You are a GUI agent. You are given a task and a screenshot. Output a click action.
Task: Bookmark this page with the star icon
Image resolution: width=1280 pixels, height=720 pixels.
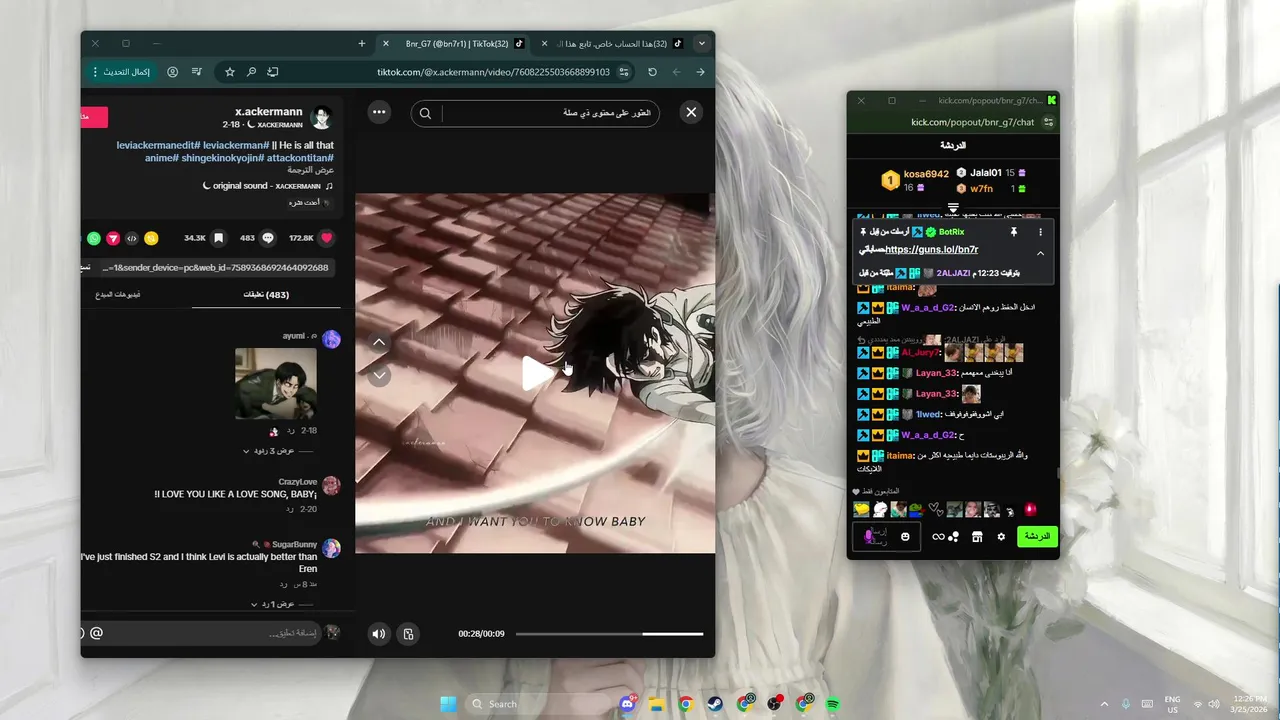229,72
